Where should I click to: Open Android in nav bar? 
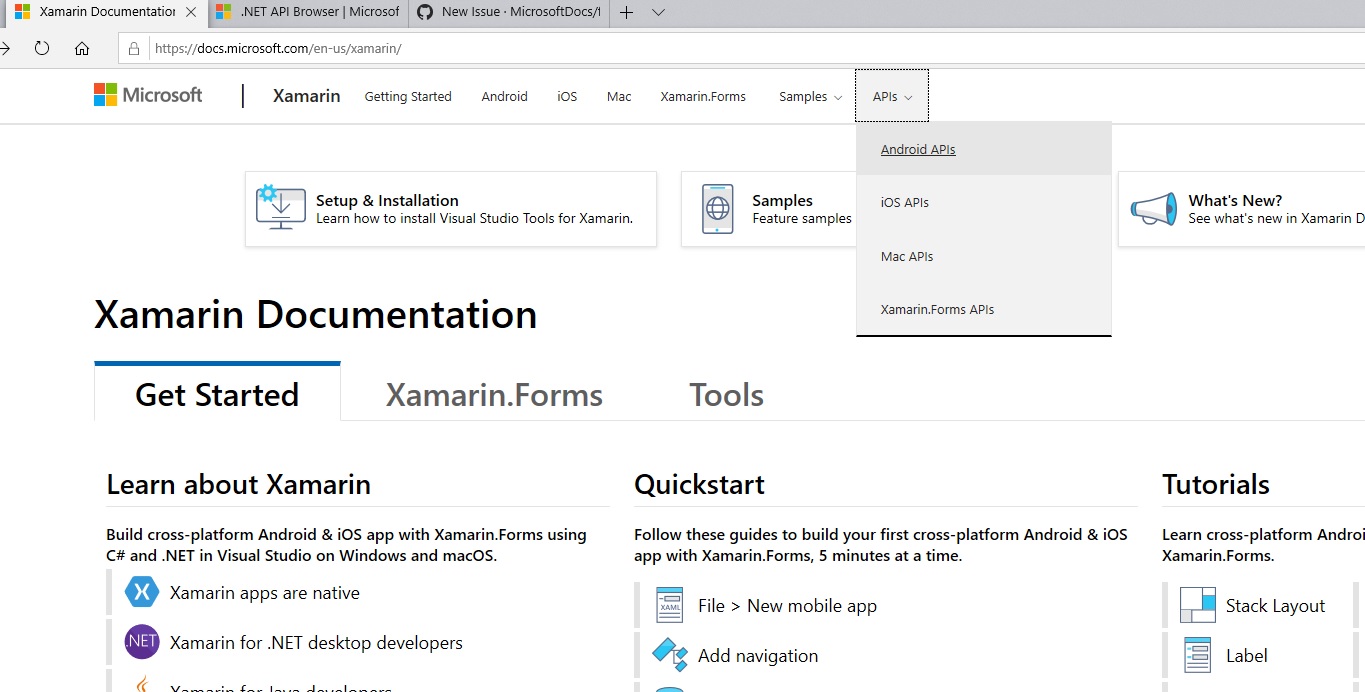pos(504,97)
